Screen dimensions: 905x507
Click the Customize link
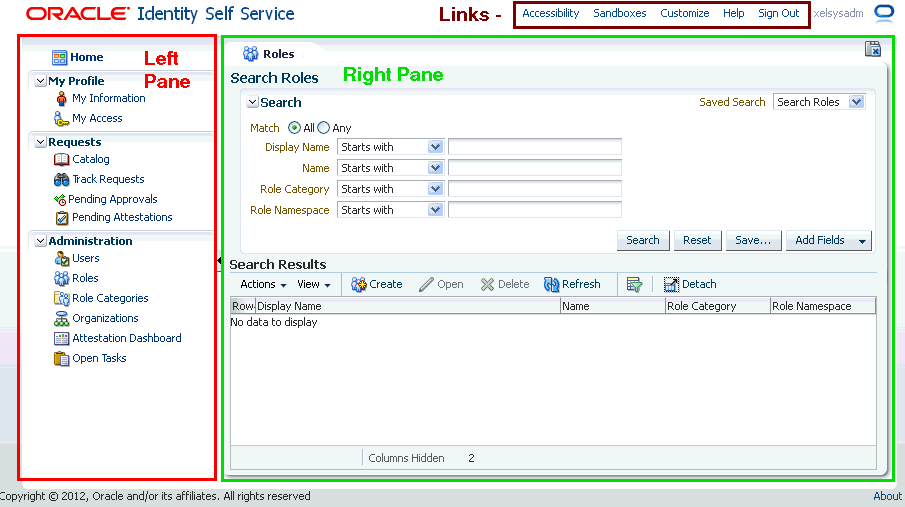point(685,13)
